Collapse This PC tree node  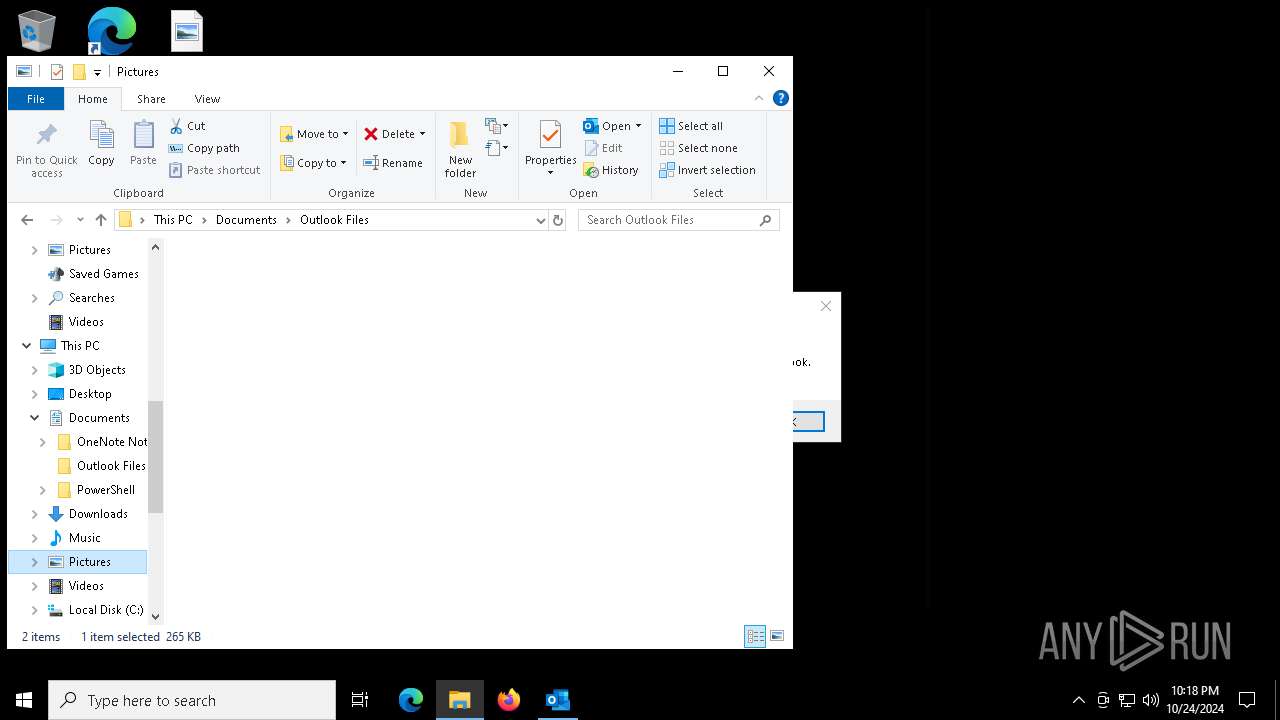pyautogui.click(x=27, y=346)
